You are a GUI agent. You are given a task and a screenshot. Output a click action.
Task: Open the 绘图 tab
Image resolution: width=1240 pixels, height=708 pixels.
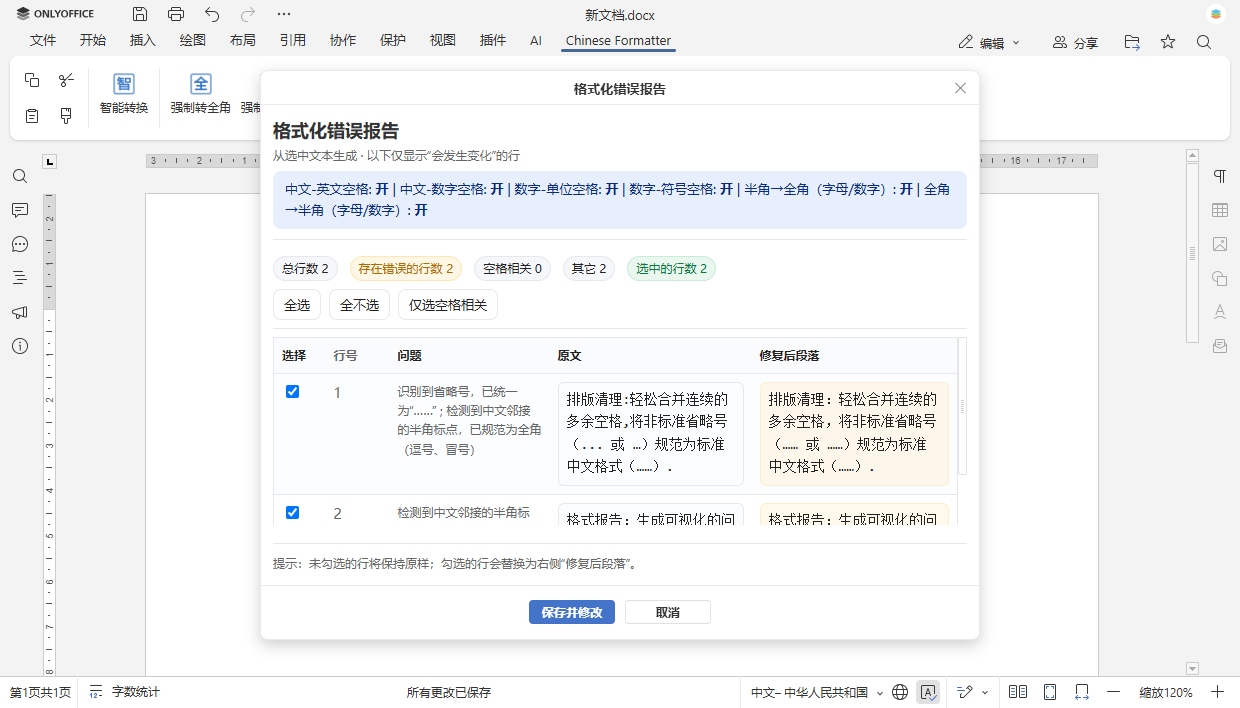(193, 41)
